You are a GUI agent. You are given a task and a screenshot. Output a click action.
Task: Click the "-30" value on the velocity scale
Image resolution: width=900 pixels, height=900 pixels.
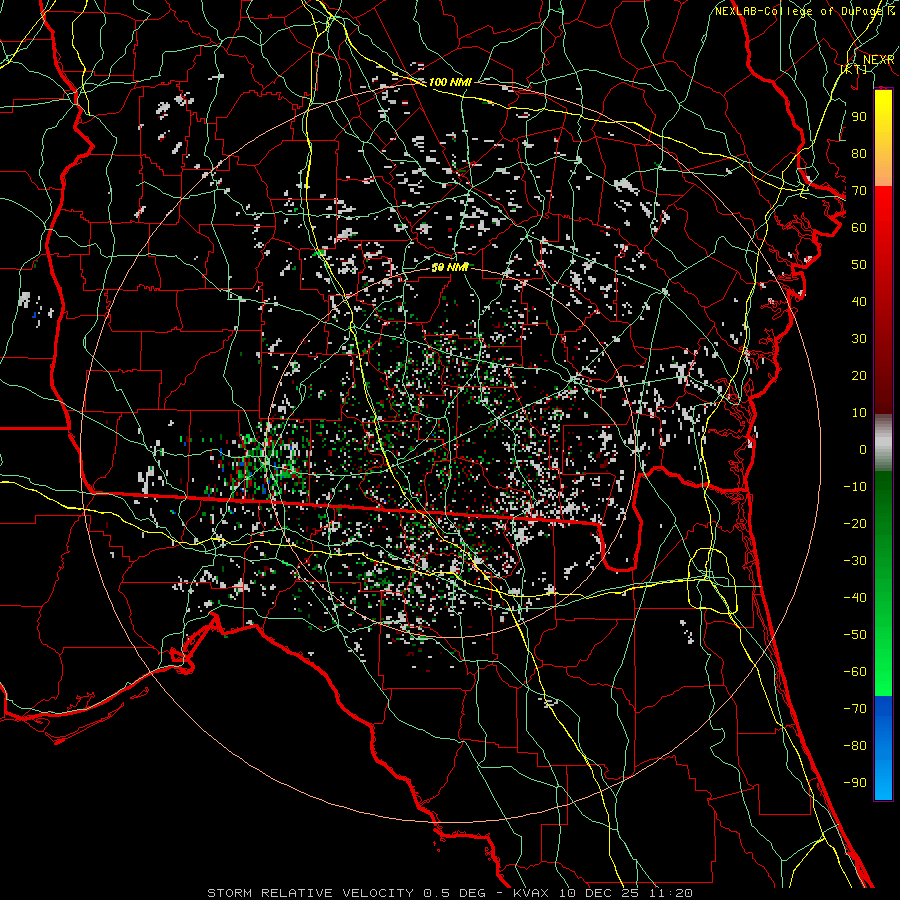coord(855,561)
